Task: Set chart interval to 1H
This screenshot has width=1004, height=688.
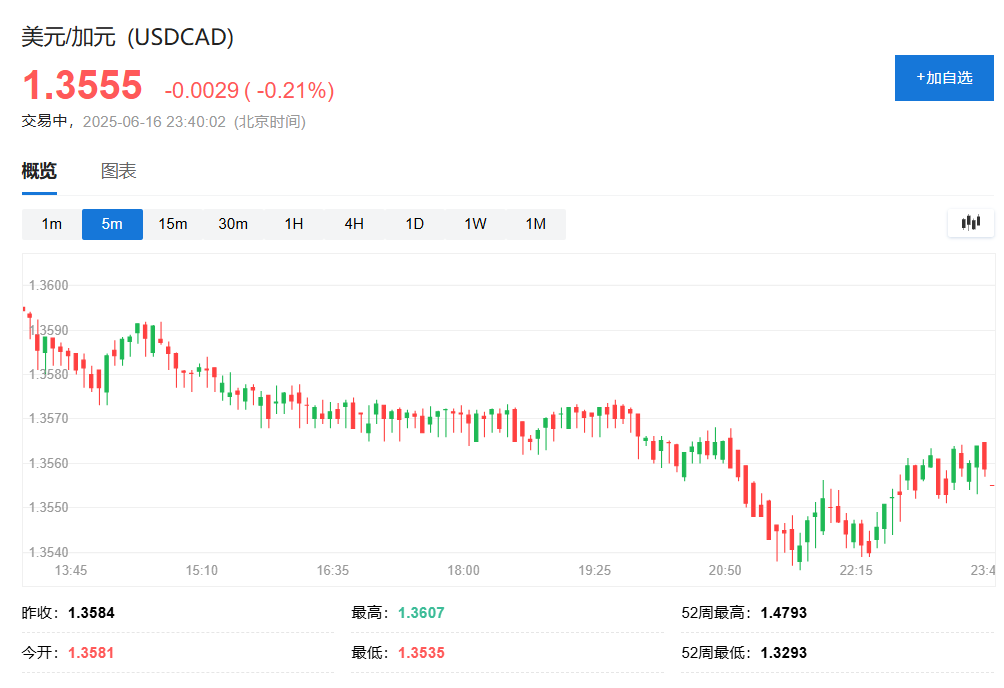Action: tap(294, 224)
